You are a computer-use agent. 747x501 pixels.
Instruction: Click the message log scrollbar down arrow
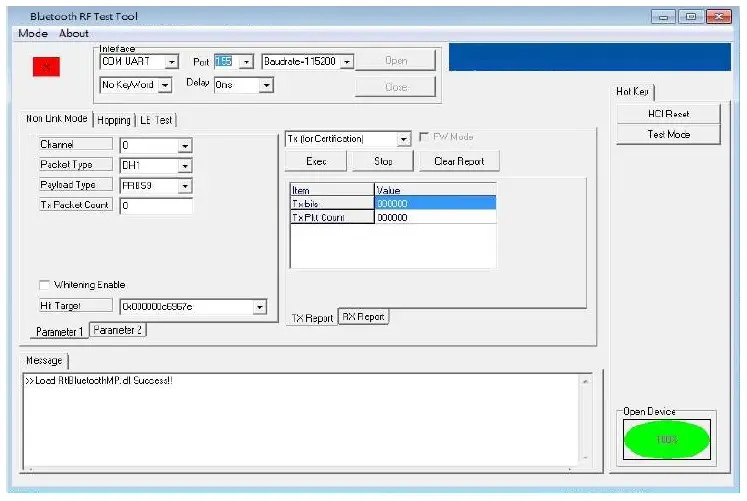click(585, 458)
